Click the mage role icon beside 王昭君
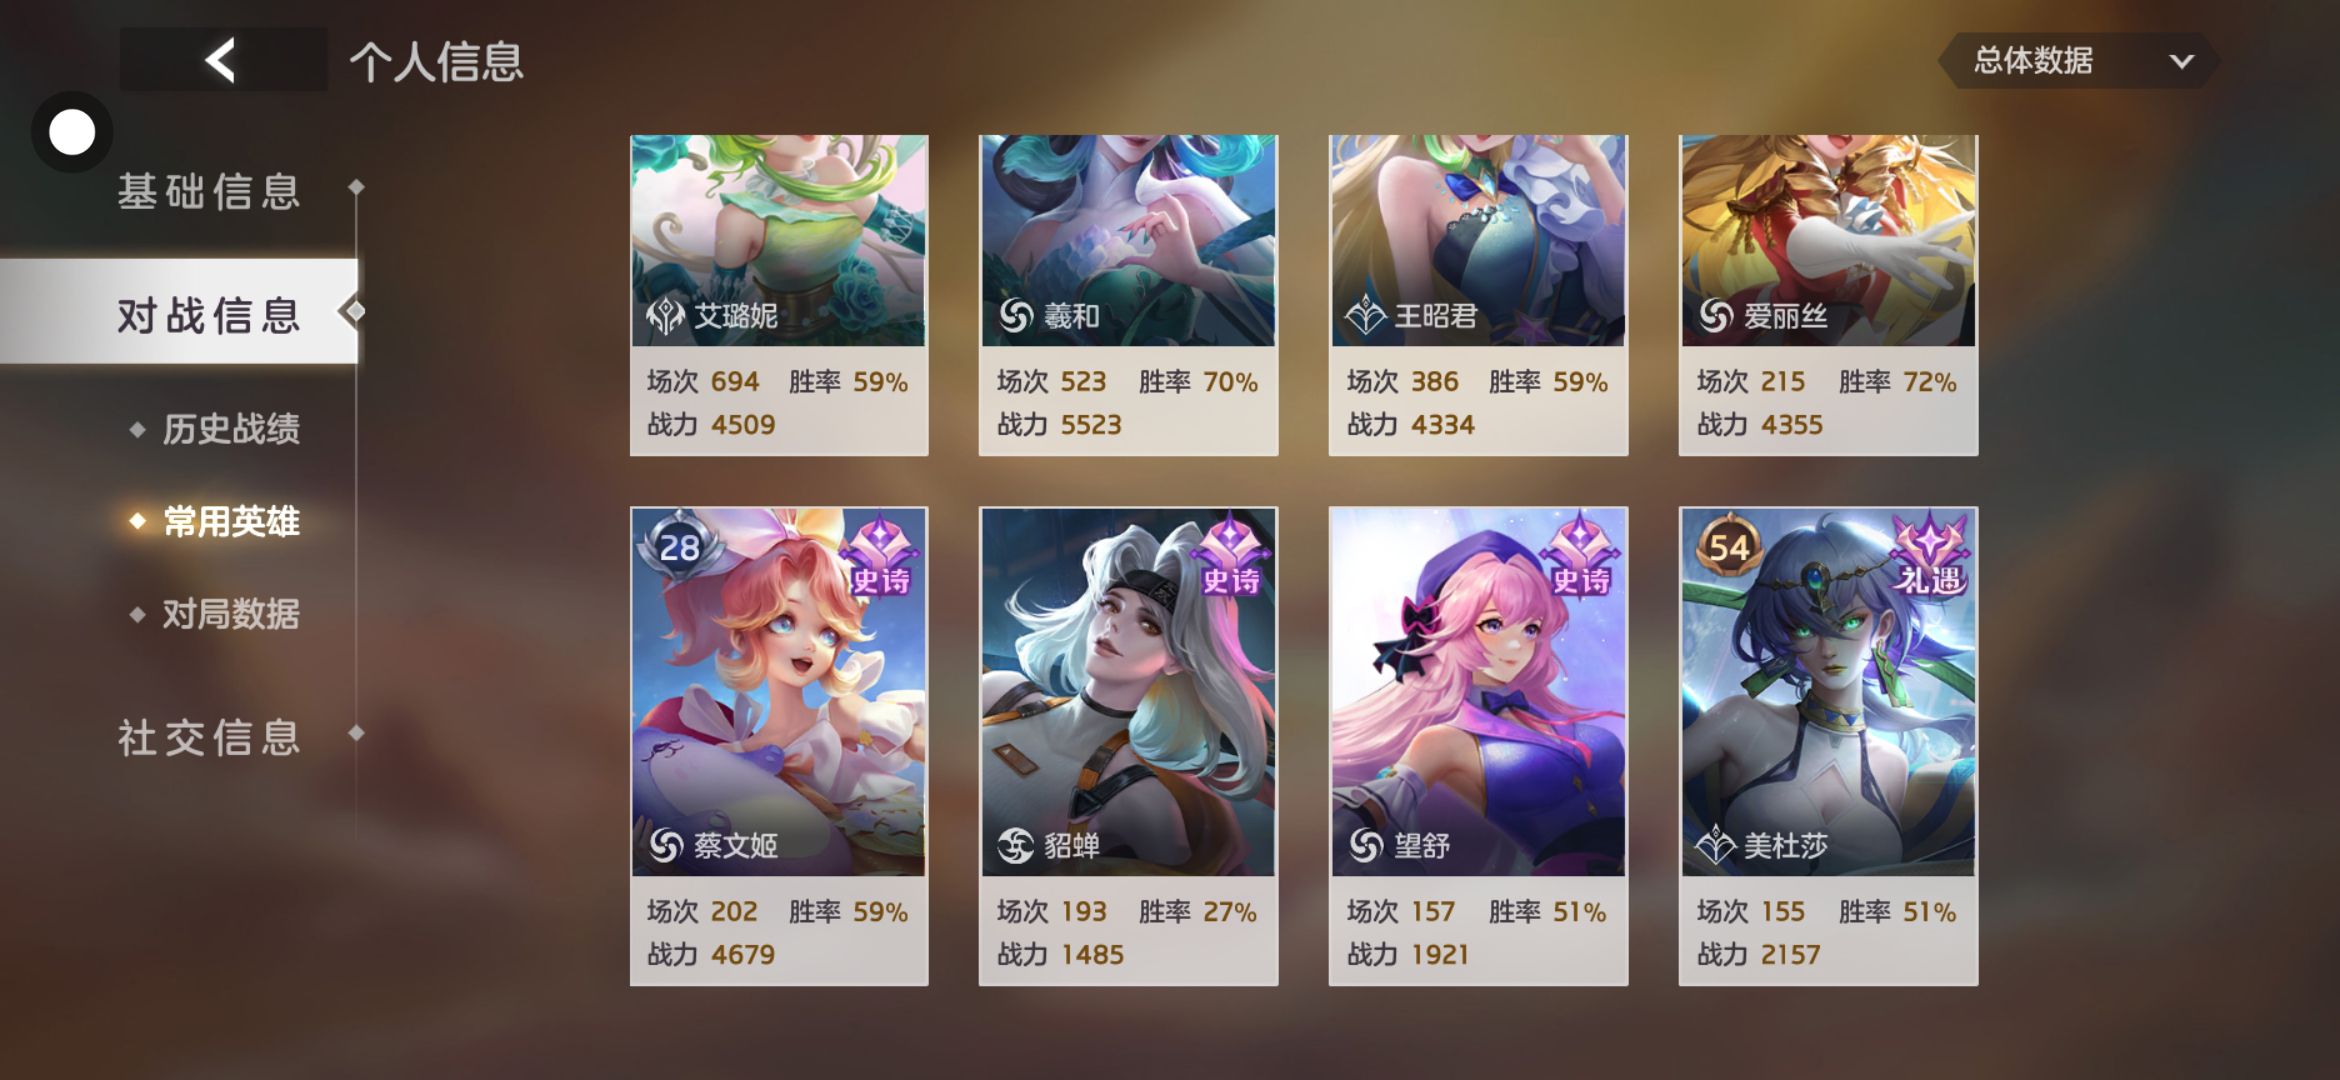Viewport: 2340px width, 1080px height. click(x=1365, y=316)
